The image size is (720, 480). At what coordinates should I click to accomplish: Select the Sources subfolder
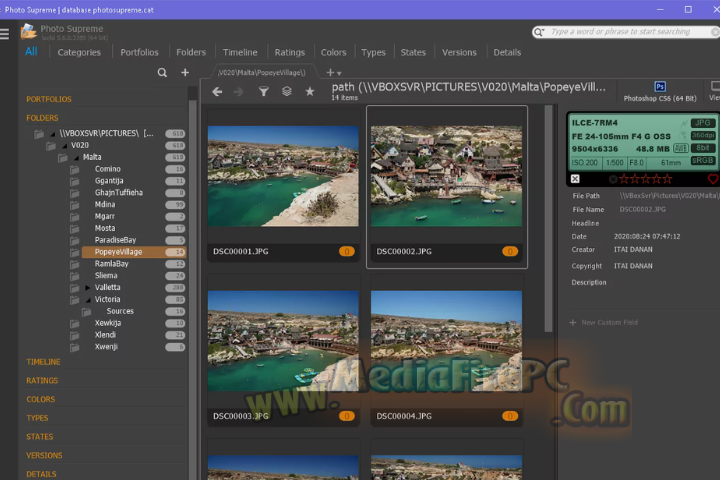pos(120,311)
